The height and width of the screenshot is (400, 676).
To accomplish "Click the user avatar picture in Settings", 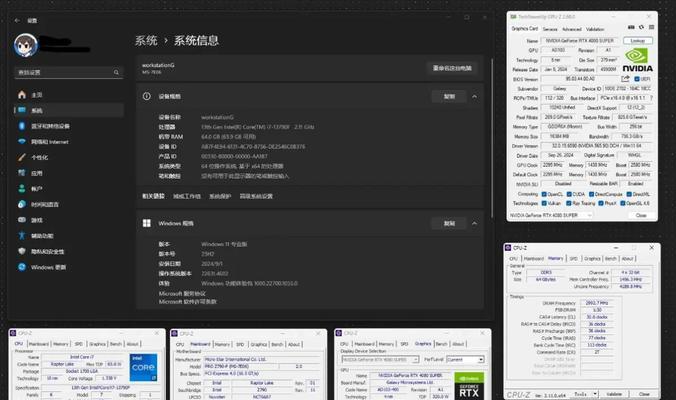I will pyautogui.click(x=25, y=45).
